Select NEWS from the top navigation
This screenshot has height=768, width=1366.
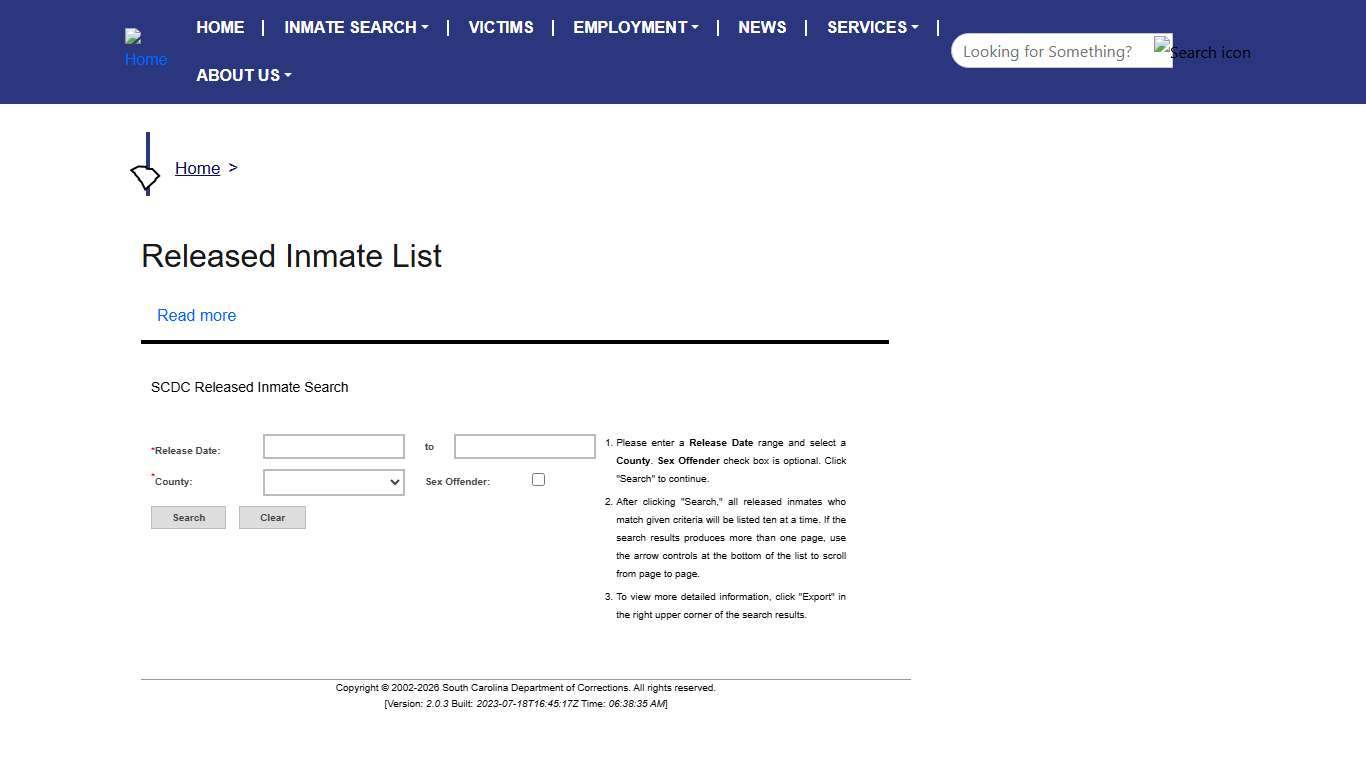click(x=762, y=27)
